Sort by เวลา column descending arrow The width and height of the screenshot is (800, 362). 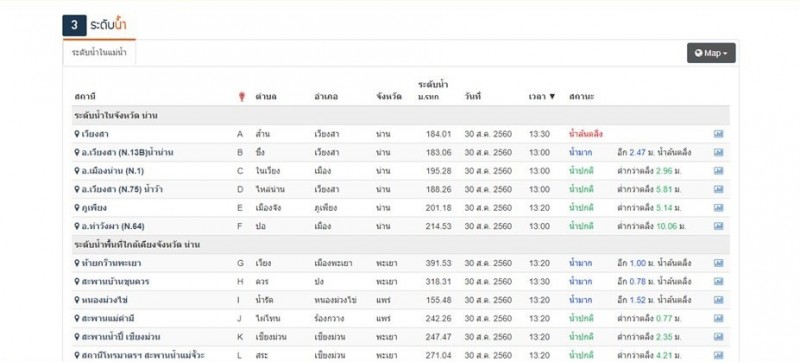pos(552,96)
